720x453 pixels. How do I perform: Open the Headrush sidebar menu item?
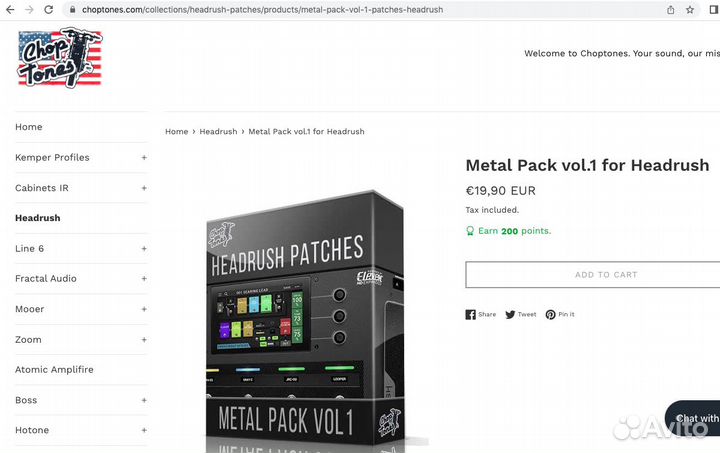pyautogui.click(x=38, y=218)
